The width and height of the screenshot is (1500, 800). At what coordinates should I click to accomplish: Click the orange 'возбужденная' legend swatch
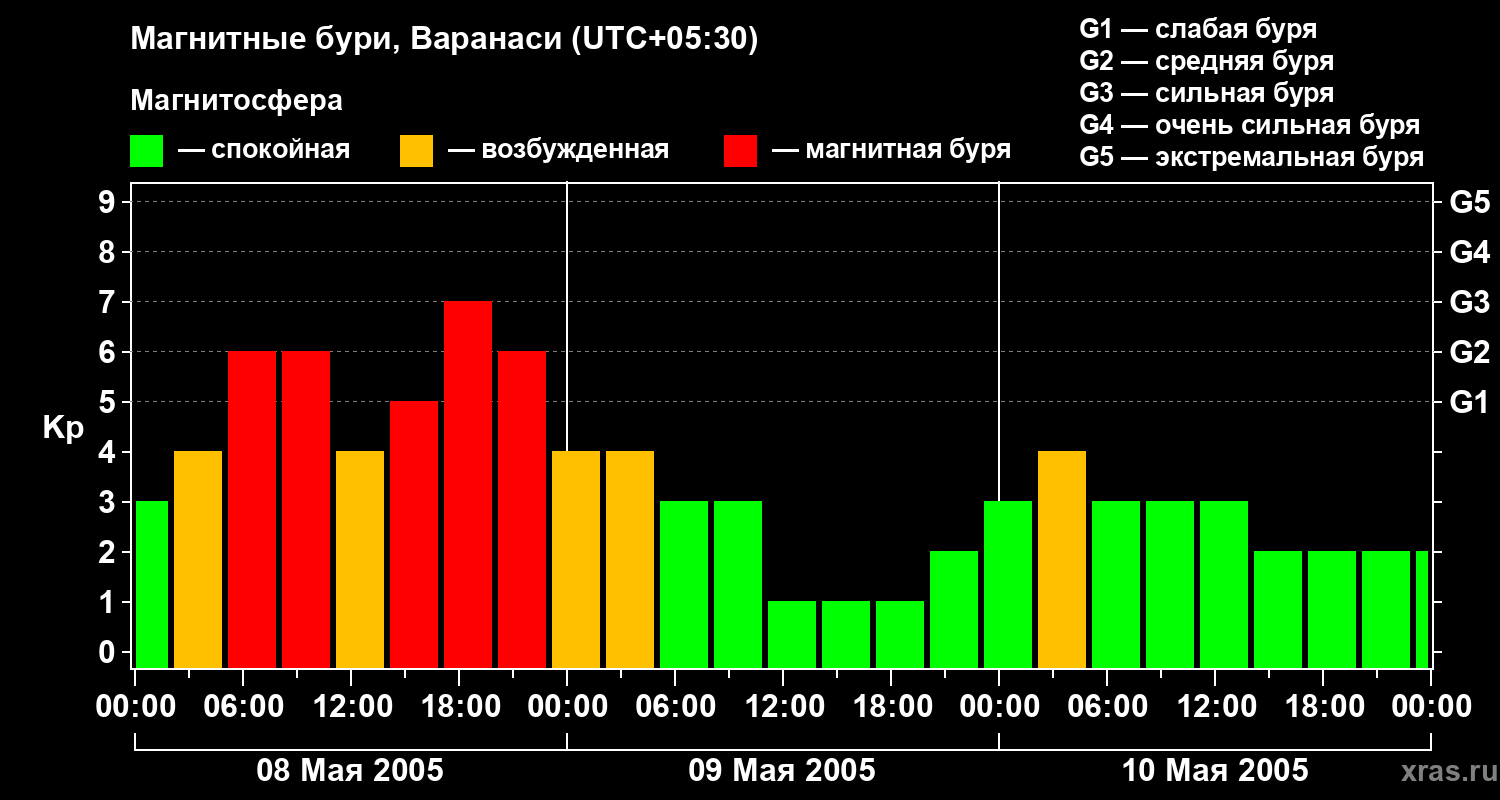(417, 151)
